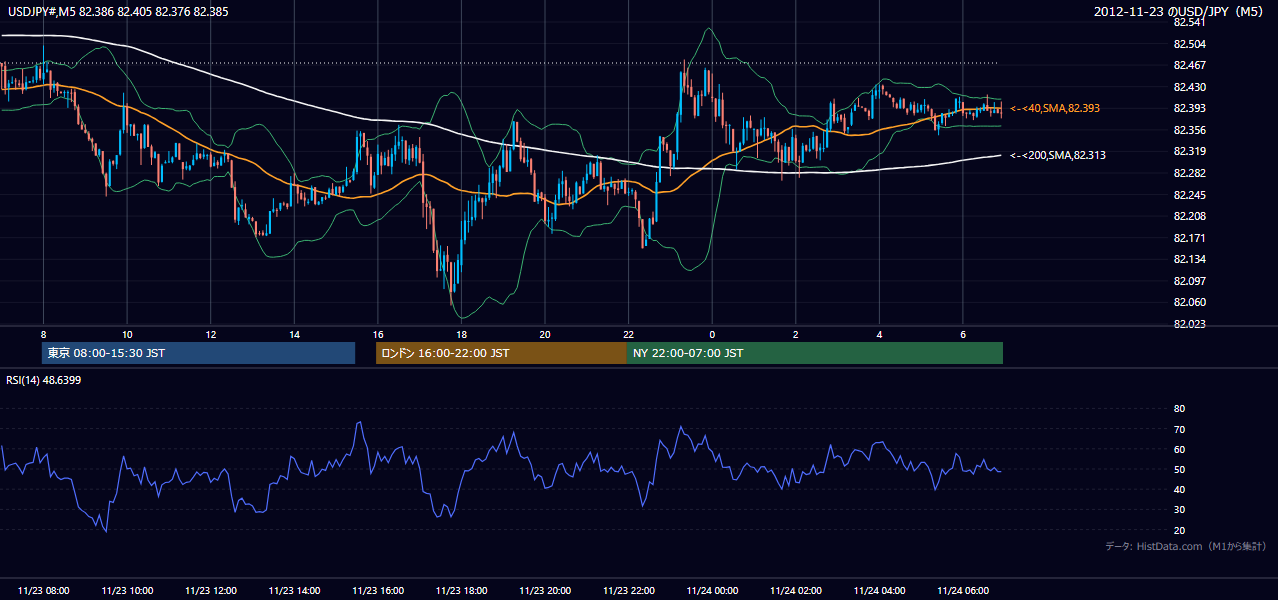The height and width of the screenshot is (600, 1278).
Task: Click price axis value 82.134
Action: click(x=1188, y=259)
